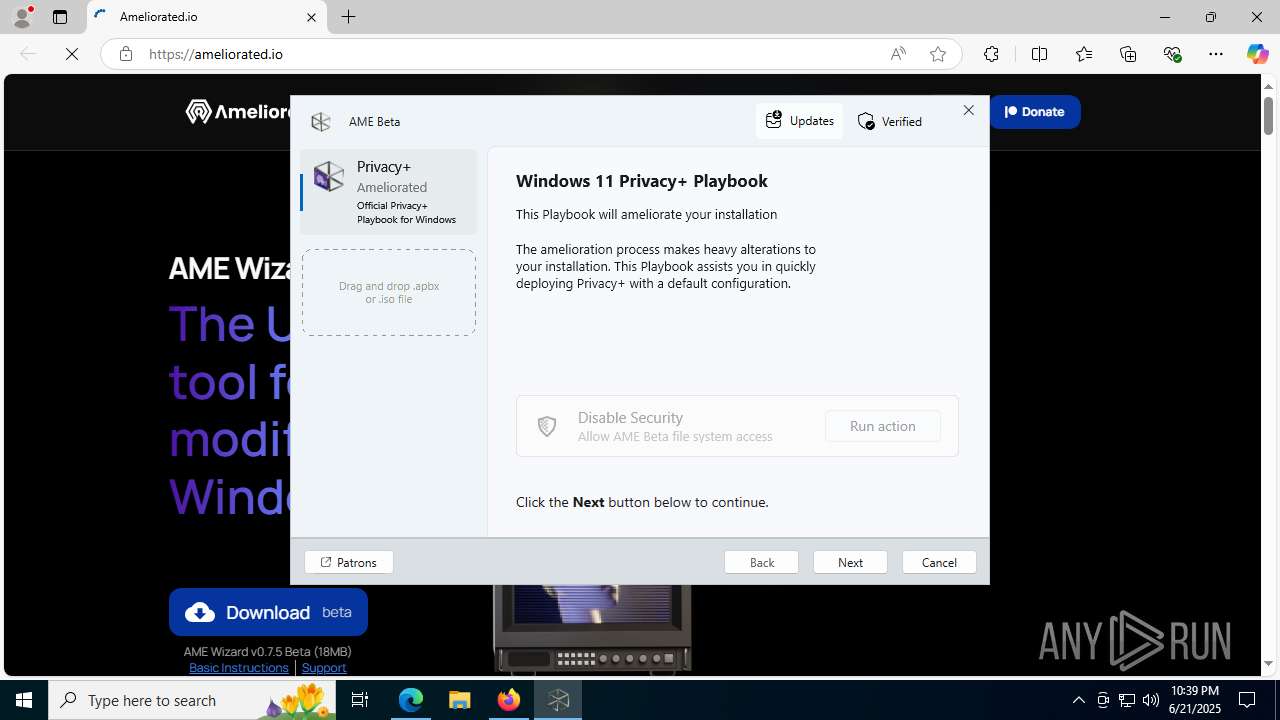This screenshot has height=720, width=1280.
Task: Click the AME Wizard taskbar icon
Action: click(558, 700)
